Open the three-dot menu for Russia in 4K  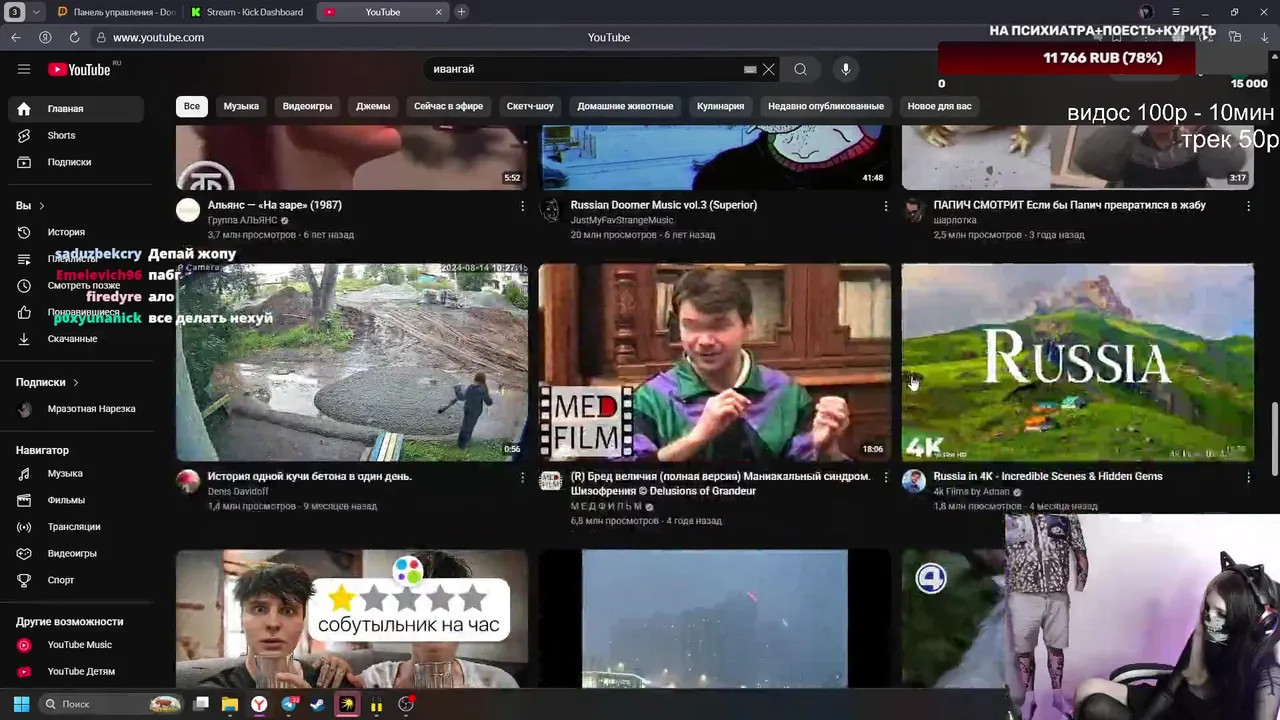tap(1248, 478)
